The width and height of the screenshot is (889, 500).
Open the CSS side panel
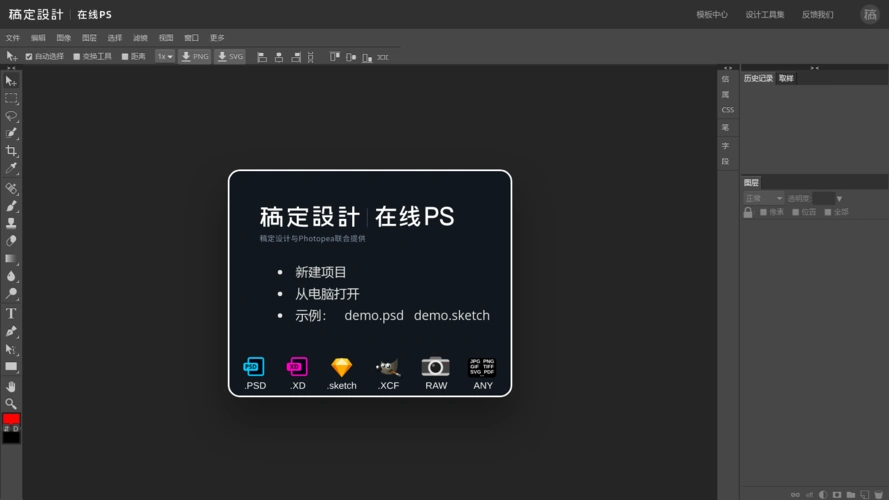(728, 110)
